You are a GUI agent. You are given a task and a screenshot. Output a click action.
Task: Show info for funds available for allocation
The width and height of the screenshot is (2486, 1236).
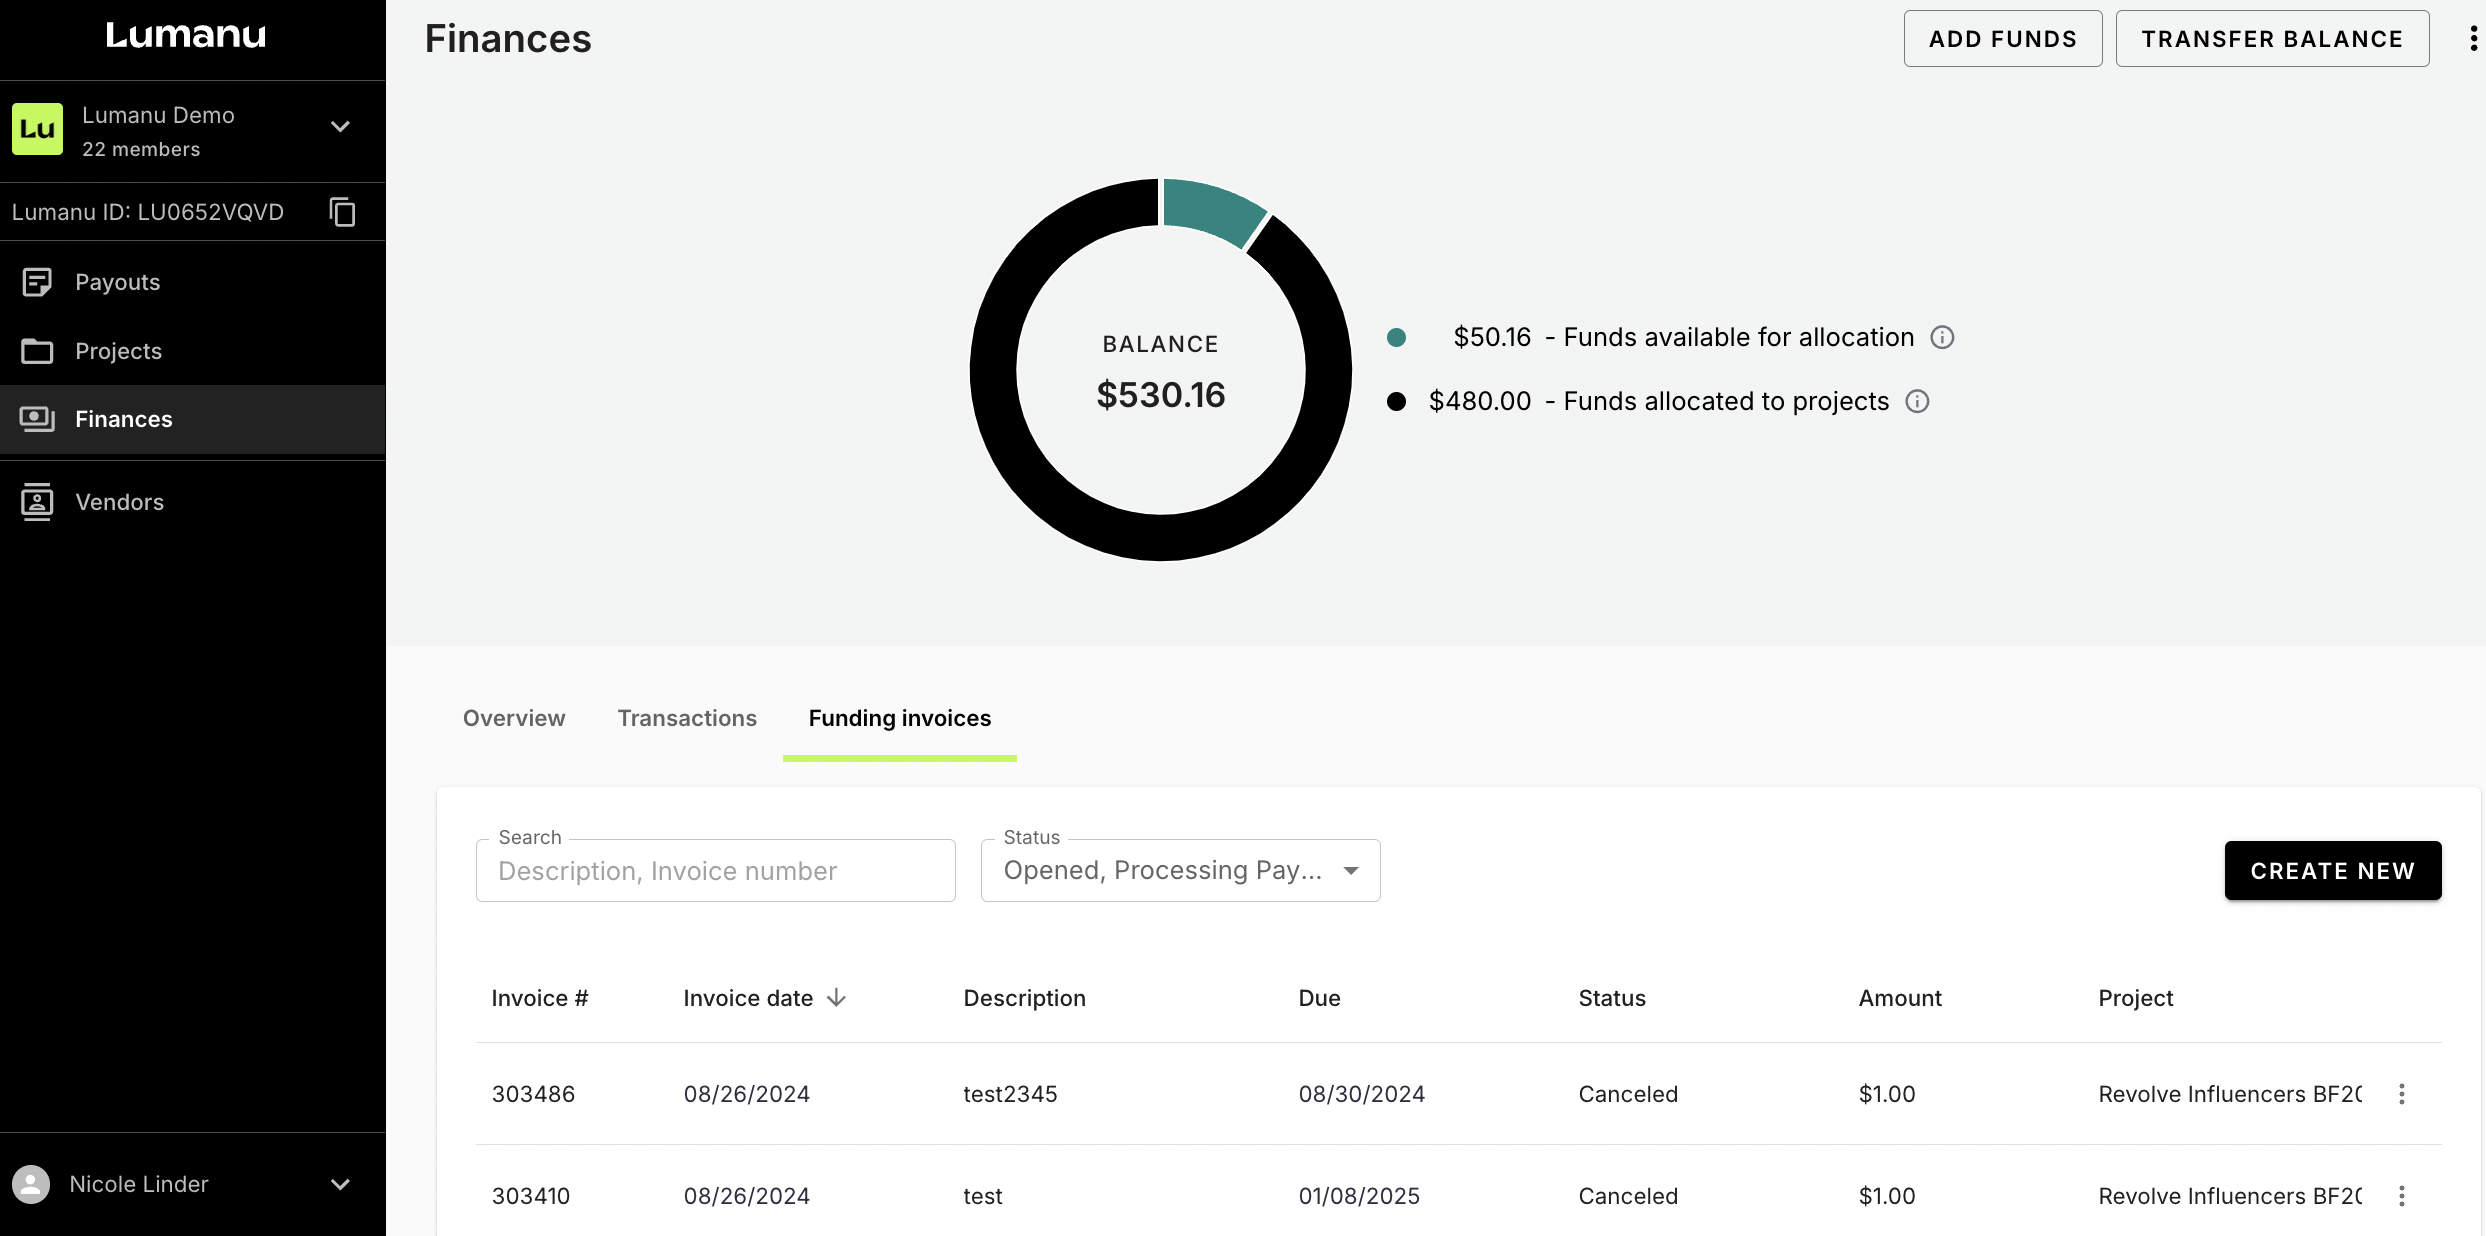coord(1942,337)
